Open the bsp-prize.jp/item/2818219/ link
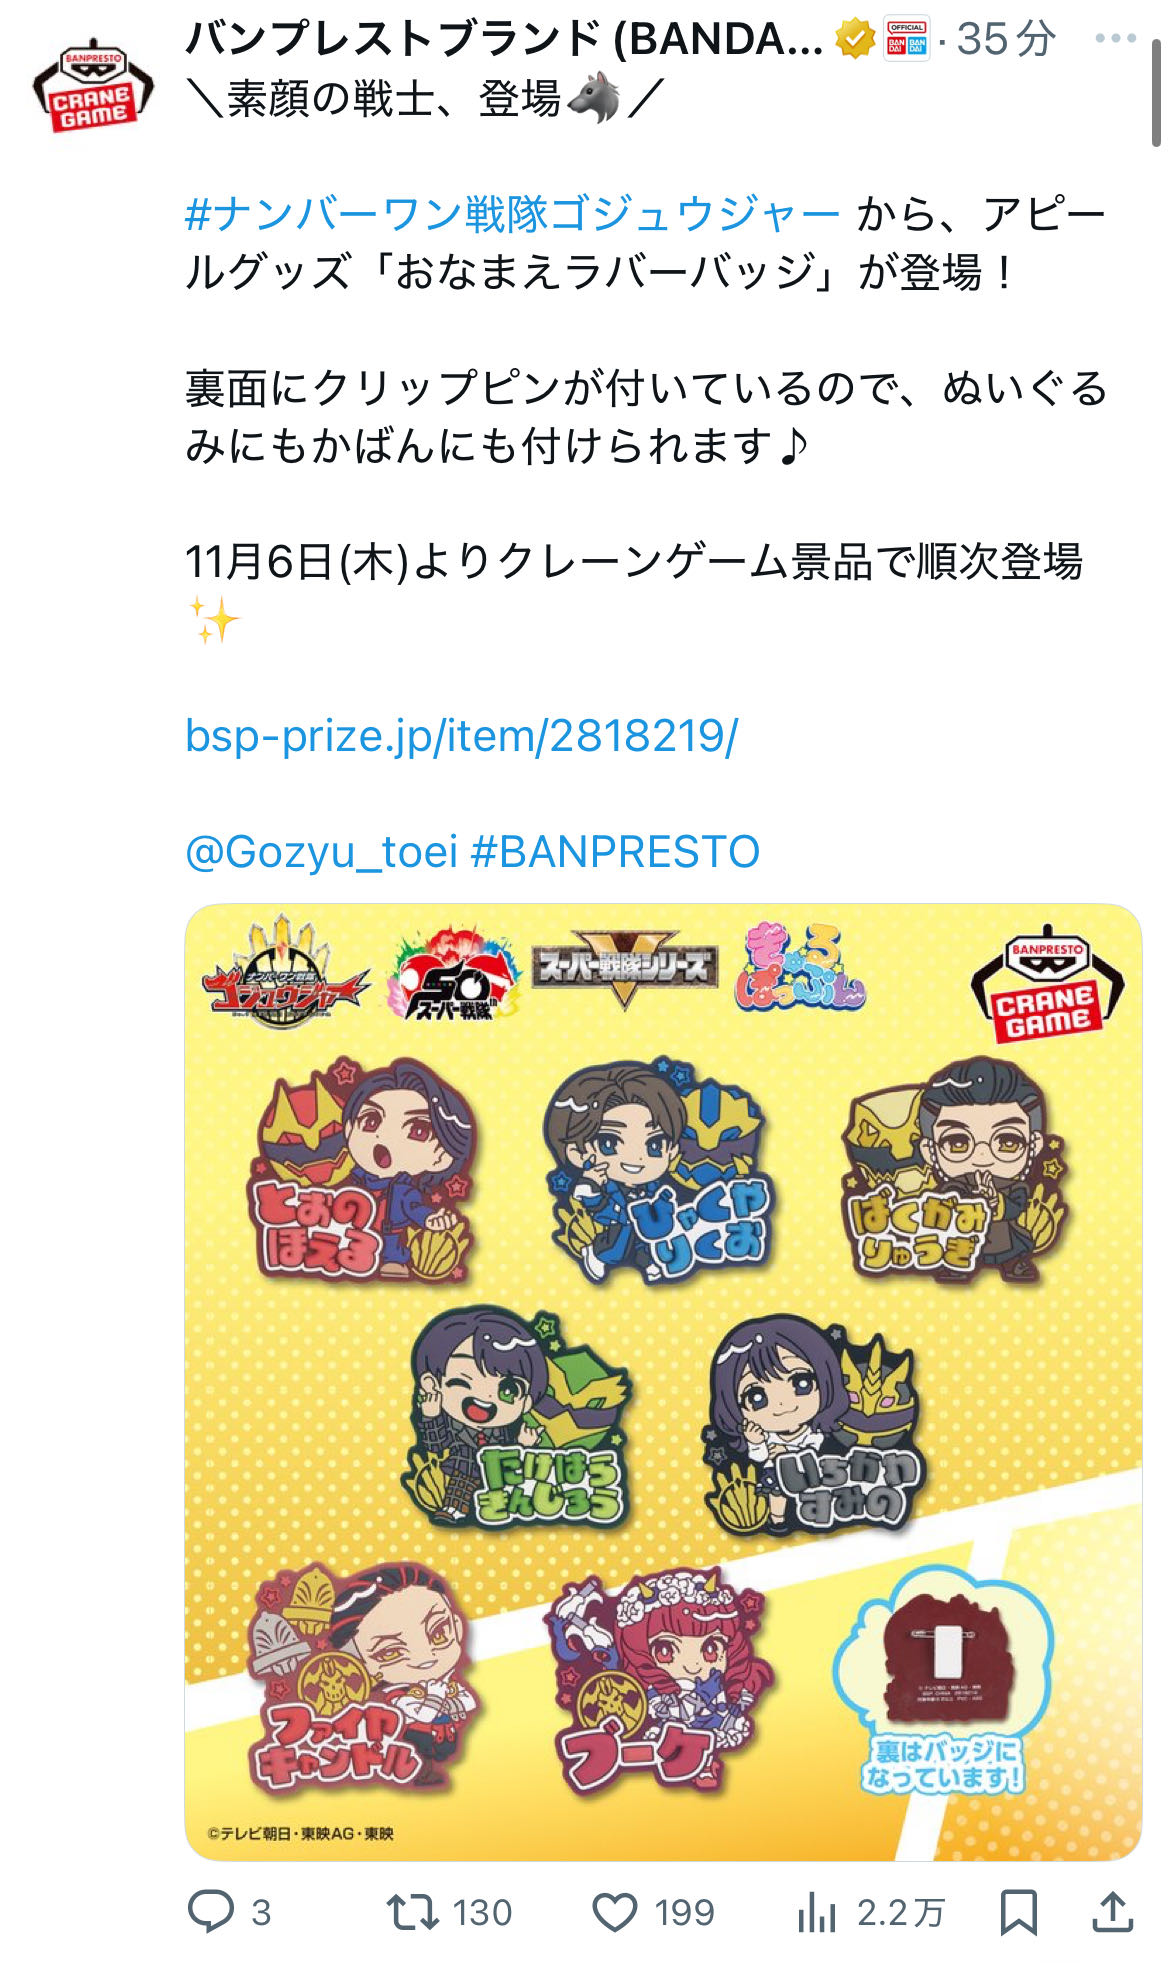This screenshot has width=1170, height=1963. (462, 736)
